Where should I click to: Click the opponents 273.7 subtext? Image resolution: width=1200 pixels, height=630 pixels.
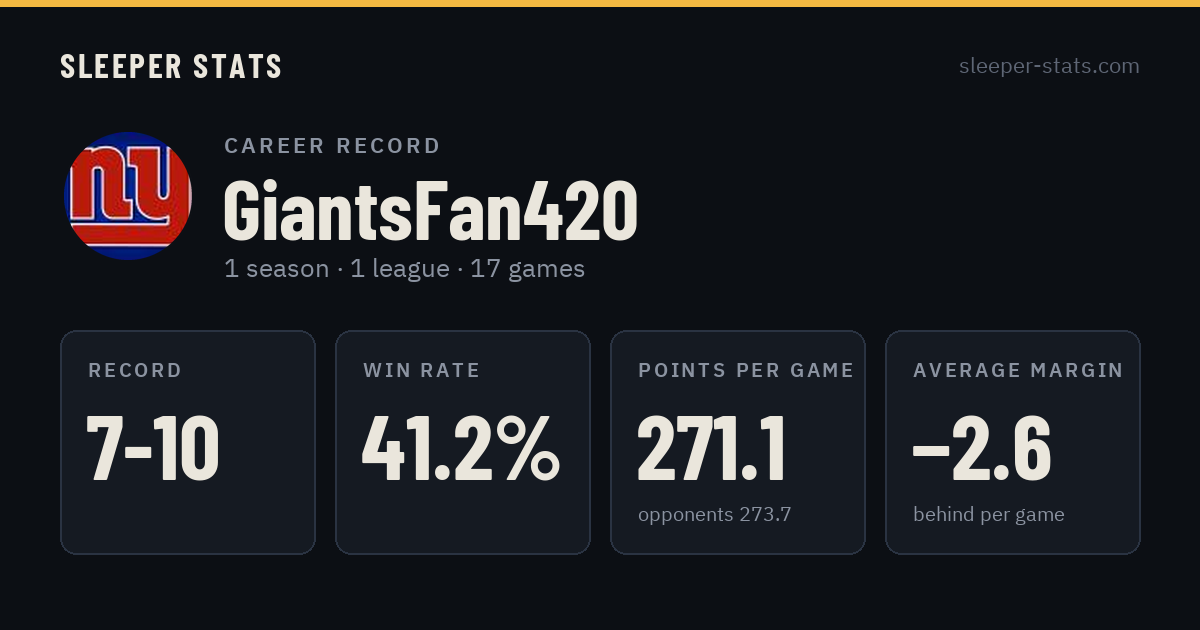click(x=714, y=515)
